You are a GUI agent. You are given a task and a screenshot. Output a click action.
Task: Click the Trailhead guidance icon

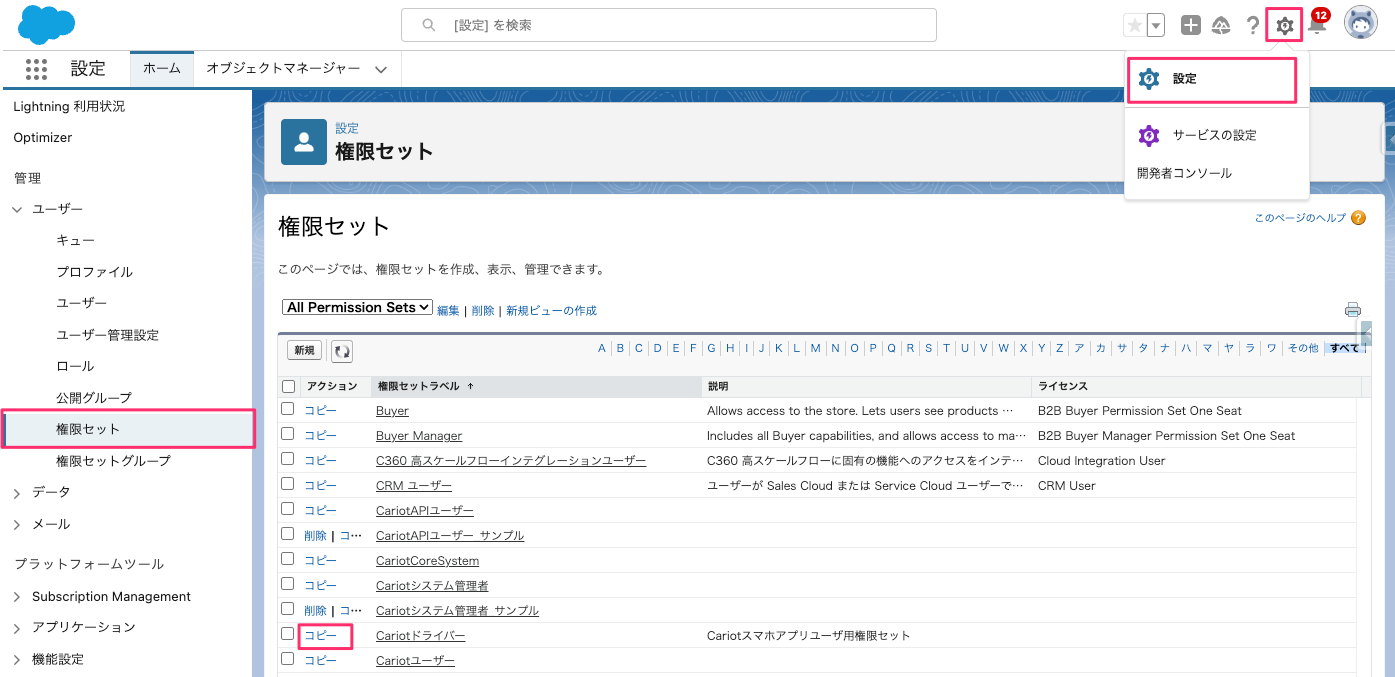coord(1221,26)
